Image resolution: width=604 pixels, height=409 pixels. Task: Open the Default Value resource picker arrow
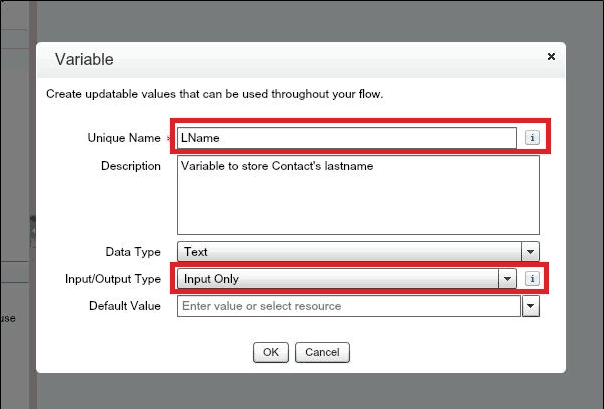[531, 306]
